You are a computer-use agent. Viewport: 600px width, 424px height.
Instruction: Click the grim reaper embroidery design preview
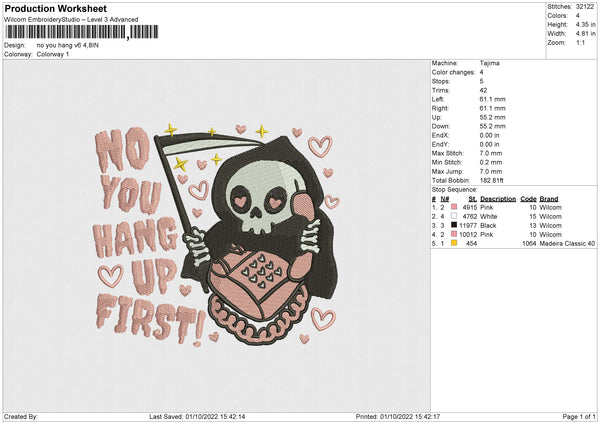pyautogui.click(x=217, y=235)
